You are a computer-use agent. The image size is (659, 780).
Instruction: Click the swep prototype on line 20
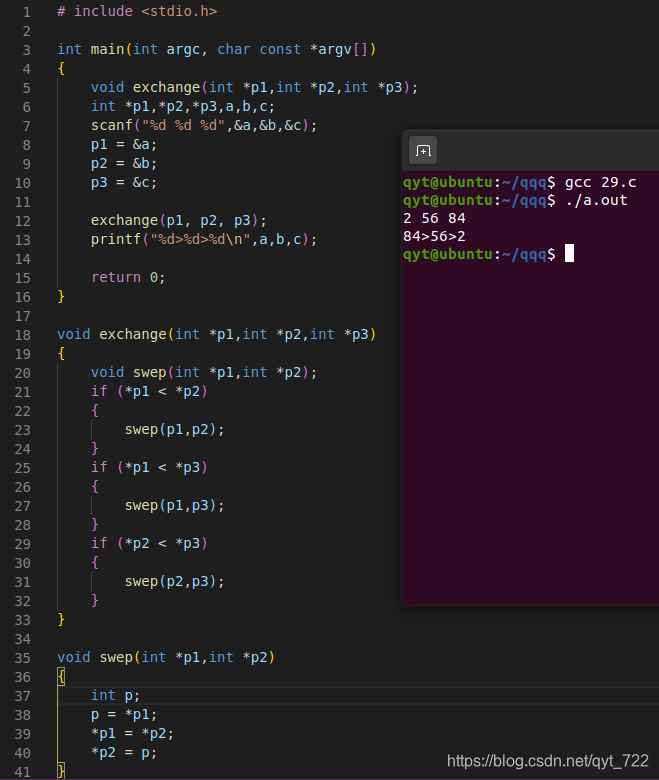(204, 372)
